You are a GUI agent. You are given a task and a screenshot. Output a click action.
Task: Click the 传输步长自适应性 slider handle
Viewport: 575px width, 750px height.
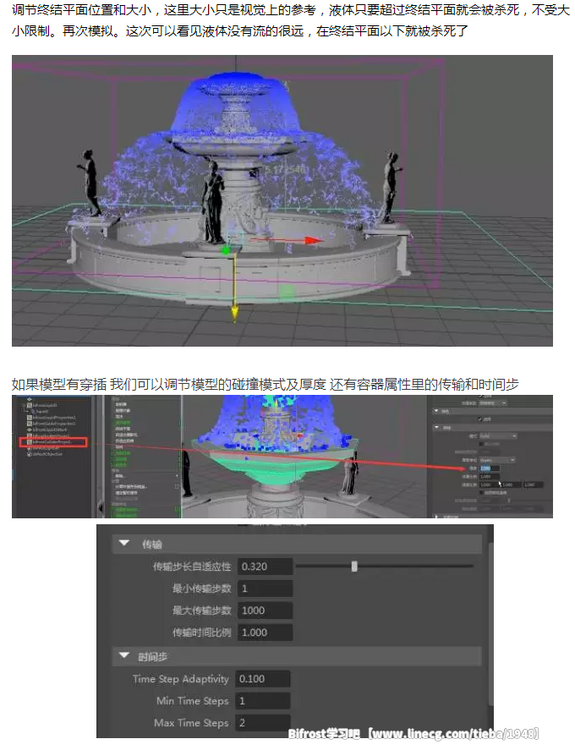pyautogui.click(x=354, y=566)
